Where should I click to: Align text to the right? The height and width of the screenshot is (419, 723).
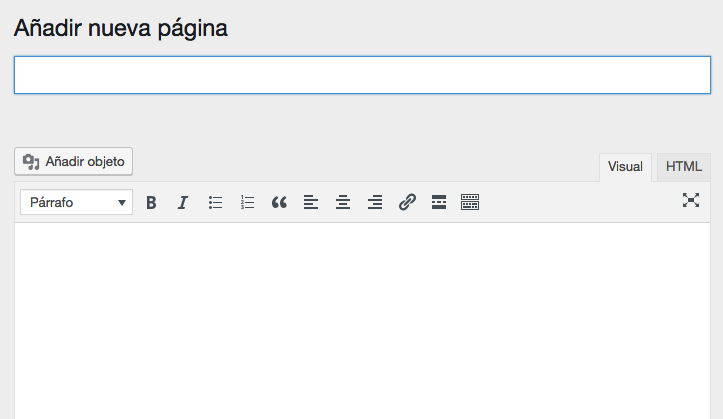tap(375, 202)
